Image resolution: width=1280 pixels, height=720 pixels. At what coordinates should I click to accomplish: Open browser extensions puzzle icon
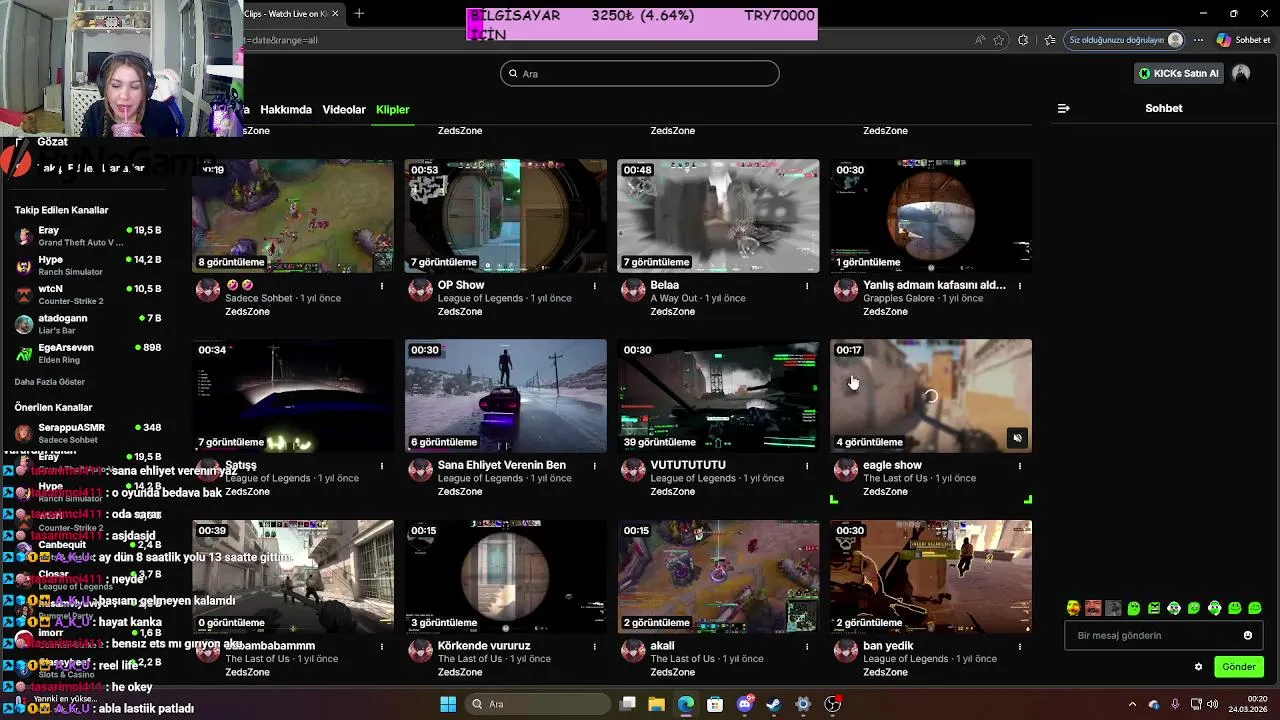pyautogui.click(x=1022, y=40)
